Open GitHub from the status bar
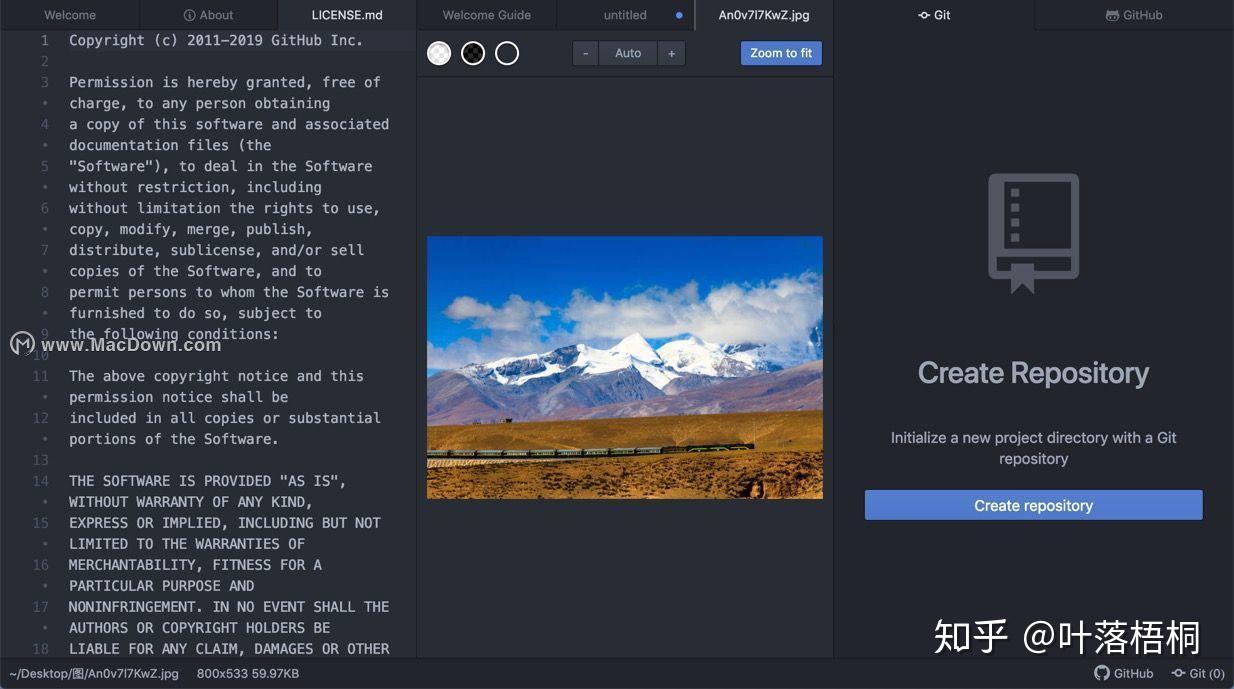This screenshot has height=689, width=1234. [x=1124, y=673]
